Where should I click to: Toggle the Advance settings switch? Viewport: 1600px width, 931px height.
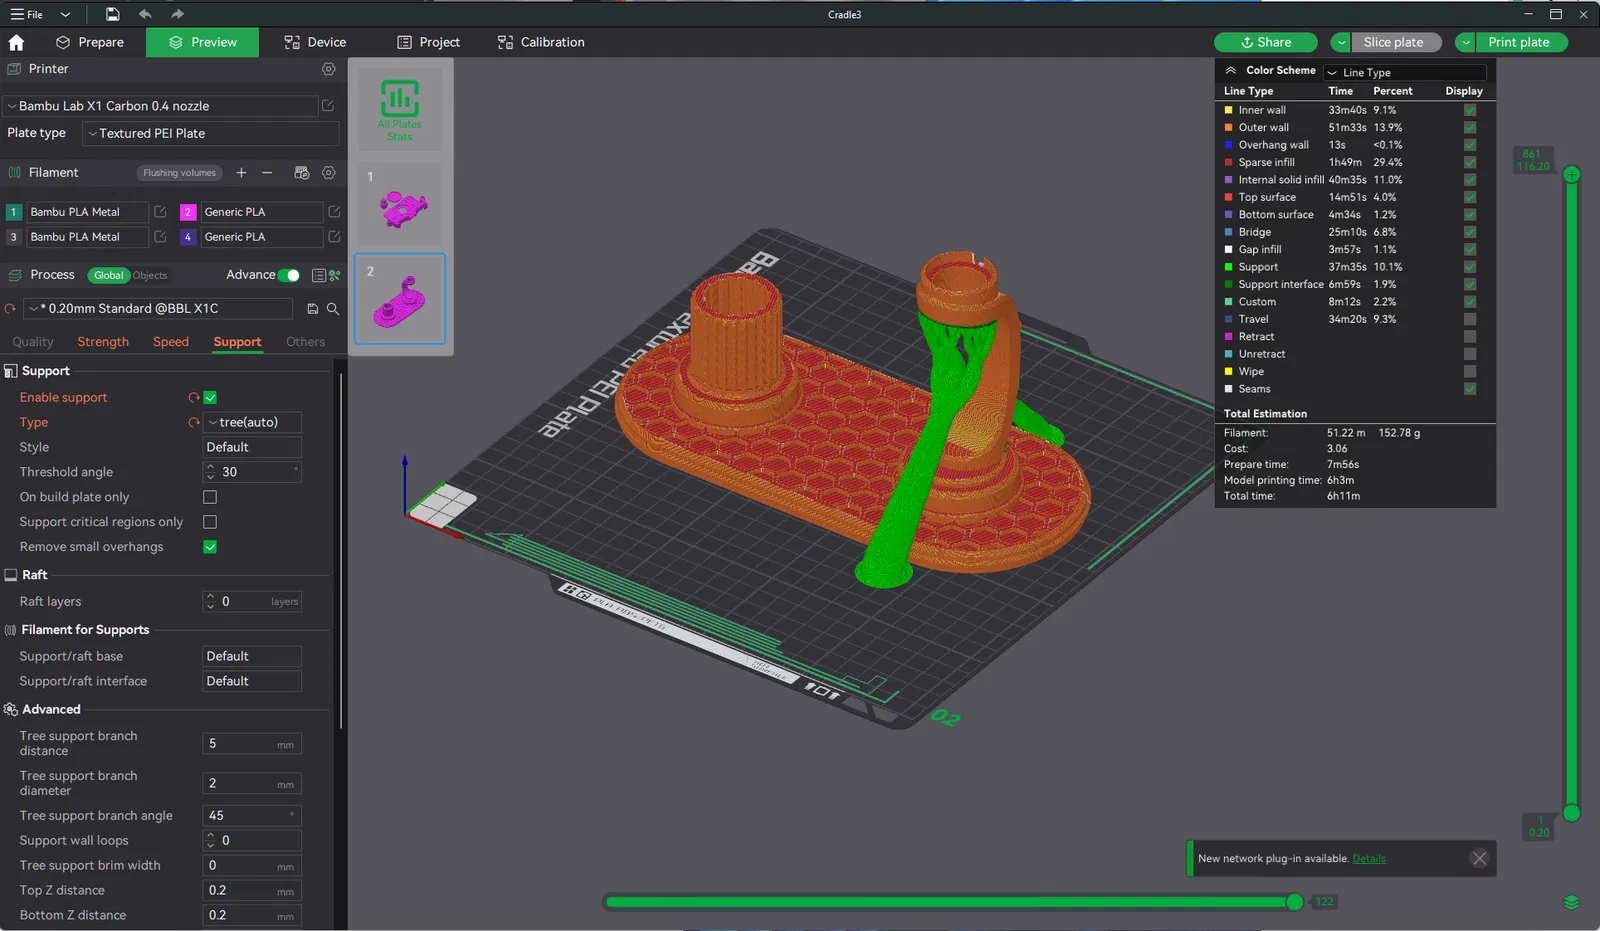point(288,275)
